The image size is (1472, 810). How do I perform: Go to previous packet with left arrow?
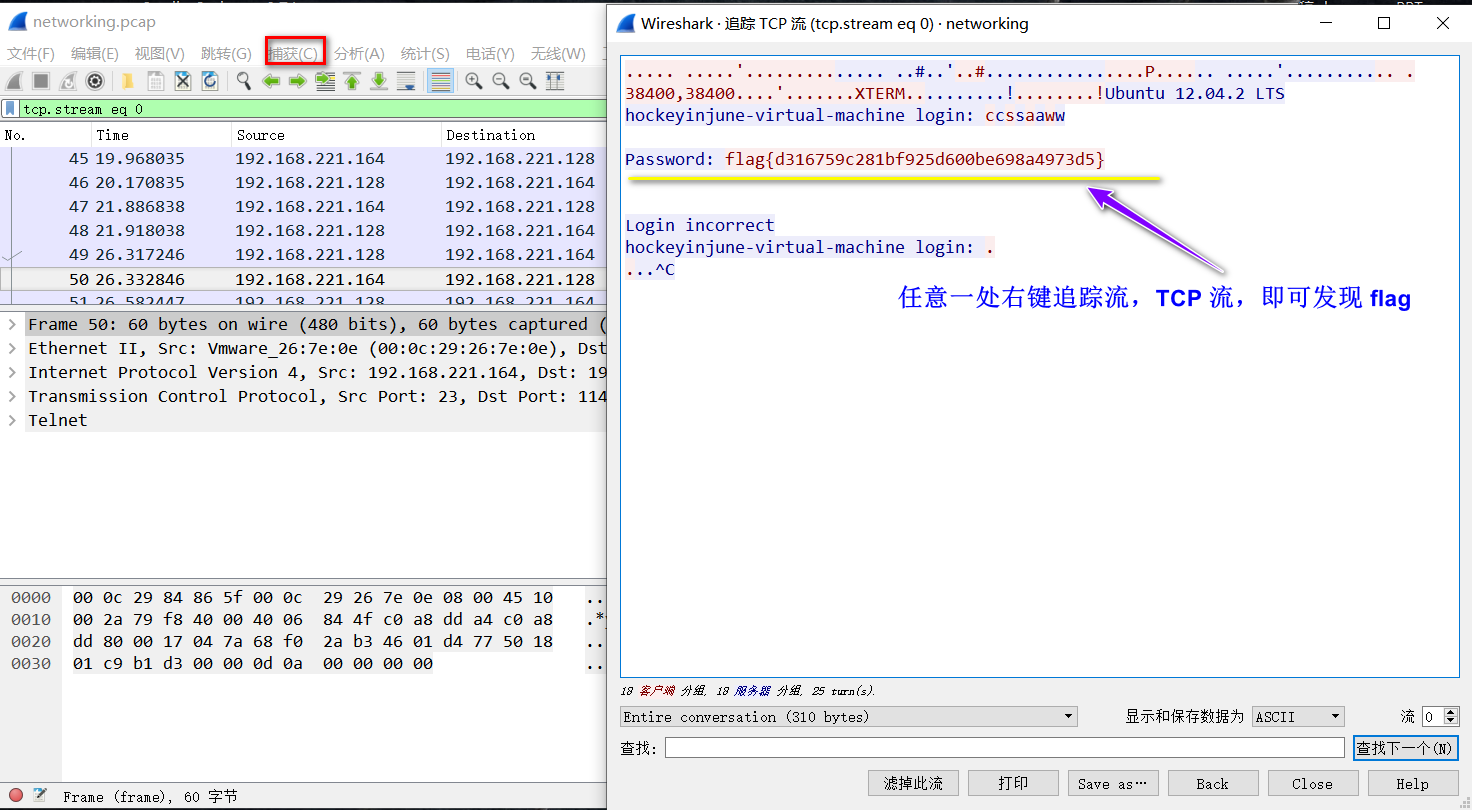click(x=271, y=81)
